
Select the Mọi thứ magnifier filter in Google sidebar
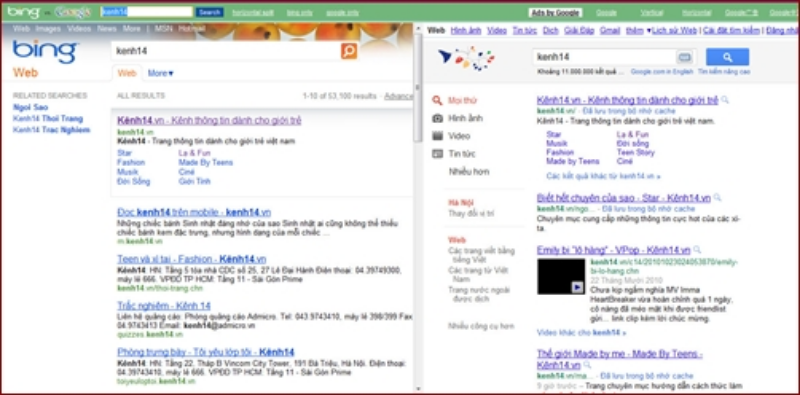coord(437,101)
